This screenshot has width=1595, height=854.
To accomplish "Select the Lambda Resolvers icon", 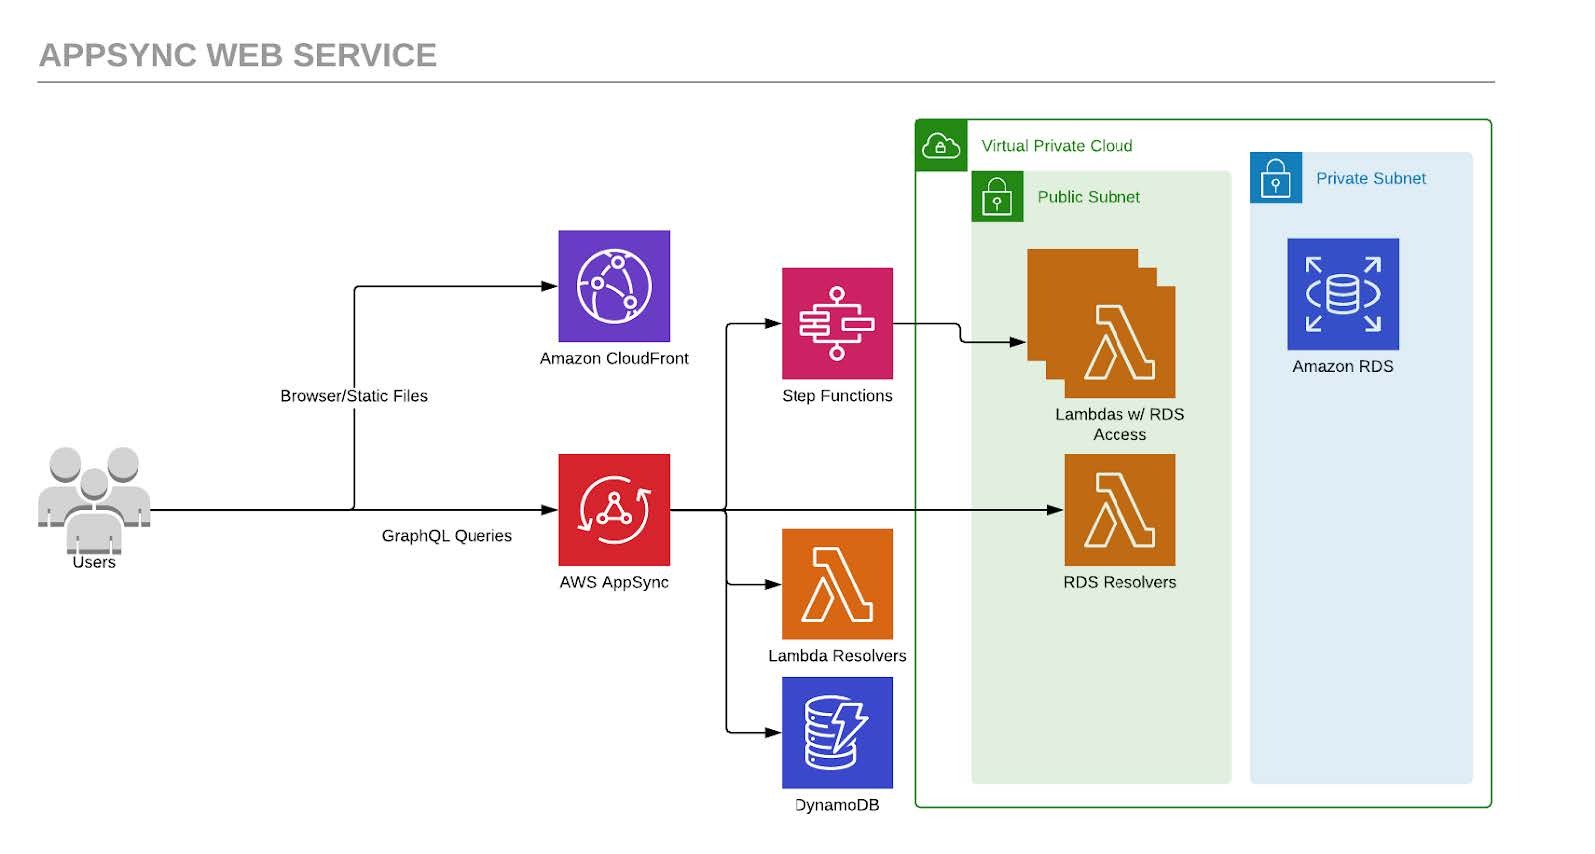I will pyautogui.click(x=837, y=584).
